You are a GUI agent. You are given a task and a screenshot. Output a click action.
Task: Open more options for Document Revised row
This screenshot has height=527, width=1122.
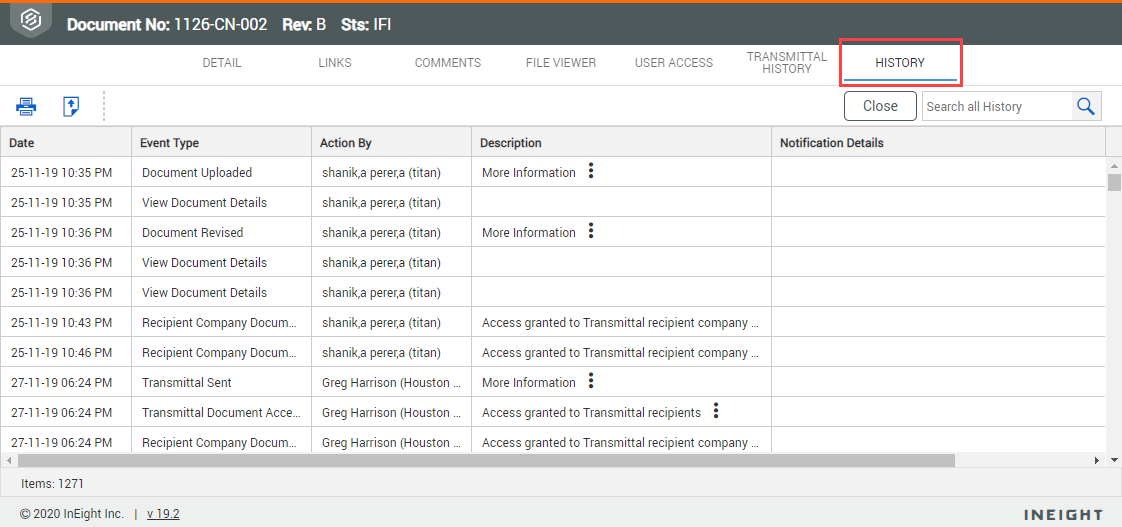pyautogui.click(x=590, y=231)
